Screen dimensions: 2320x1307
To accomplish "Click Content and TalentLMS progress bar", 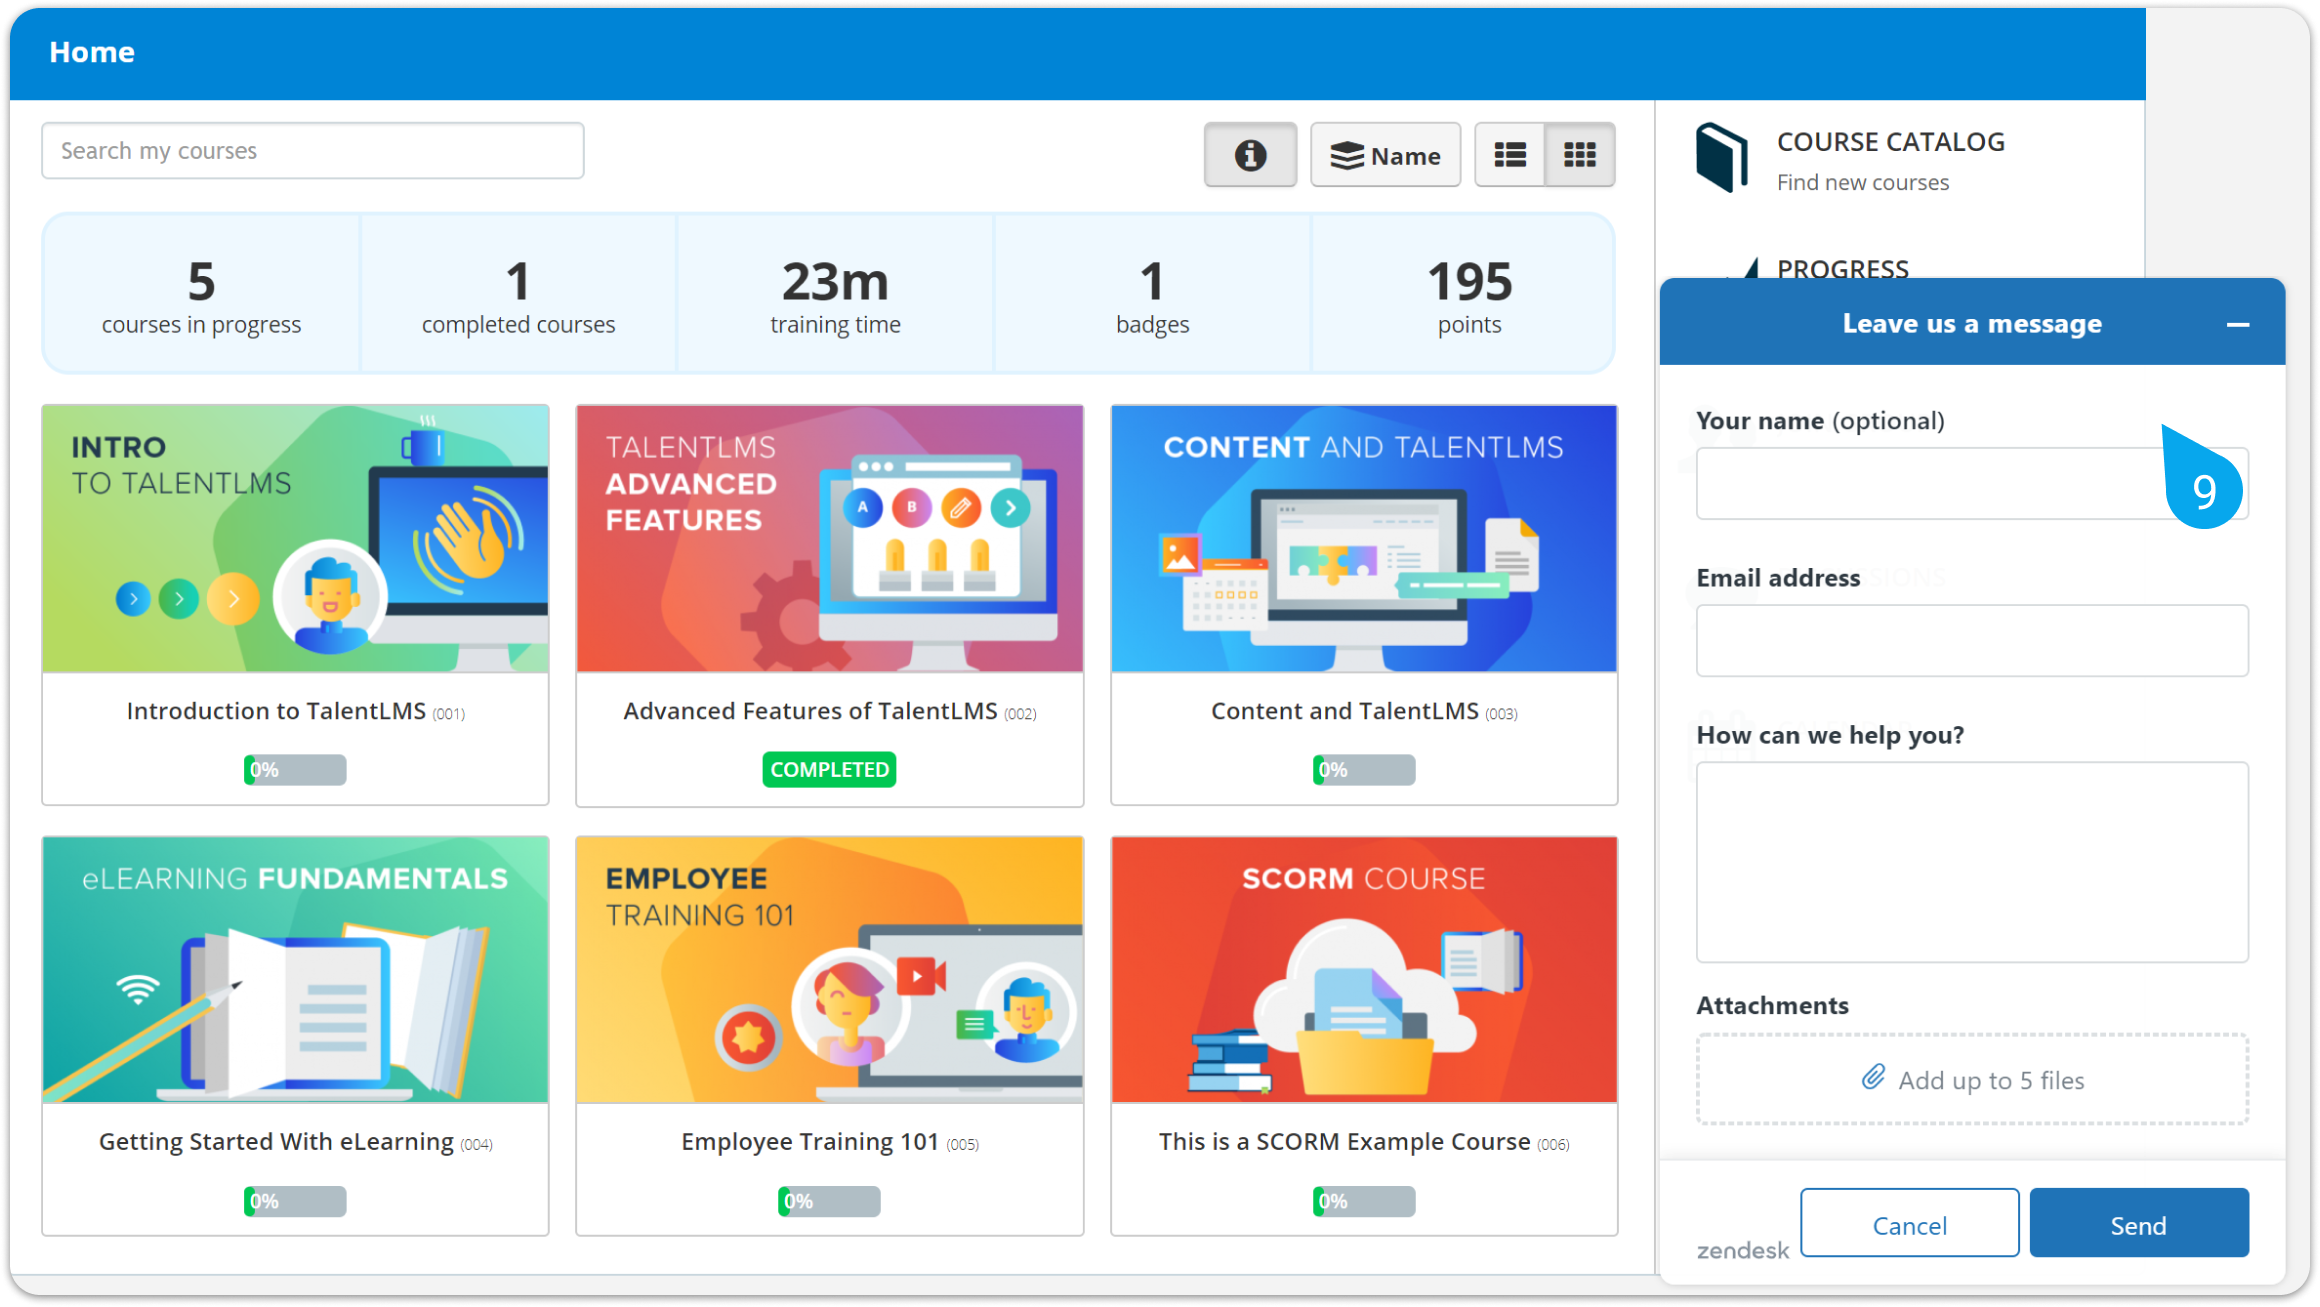I will (x=1364, y=770).
